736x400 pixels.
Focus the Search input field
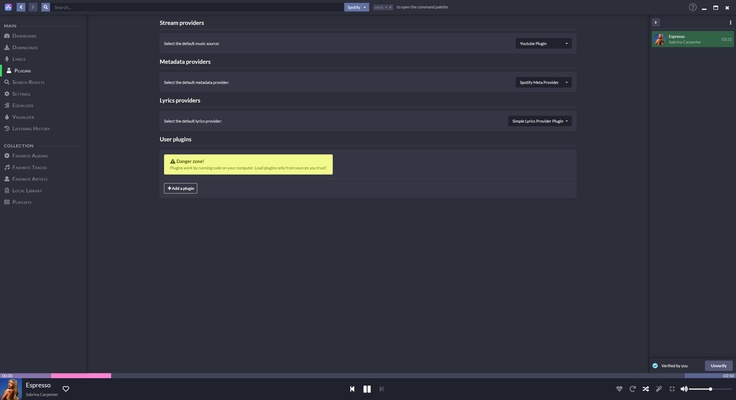click(197, 7)
